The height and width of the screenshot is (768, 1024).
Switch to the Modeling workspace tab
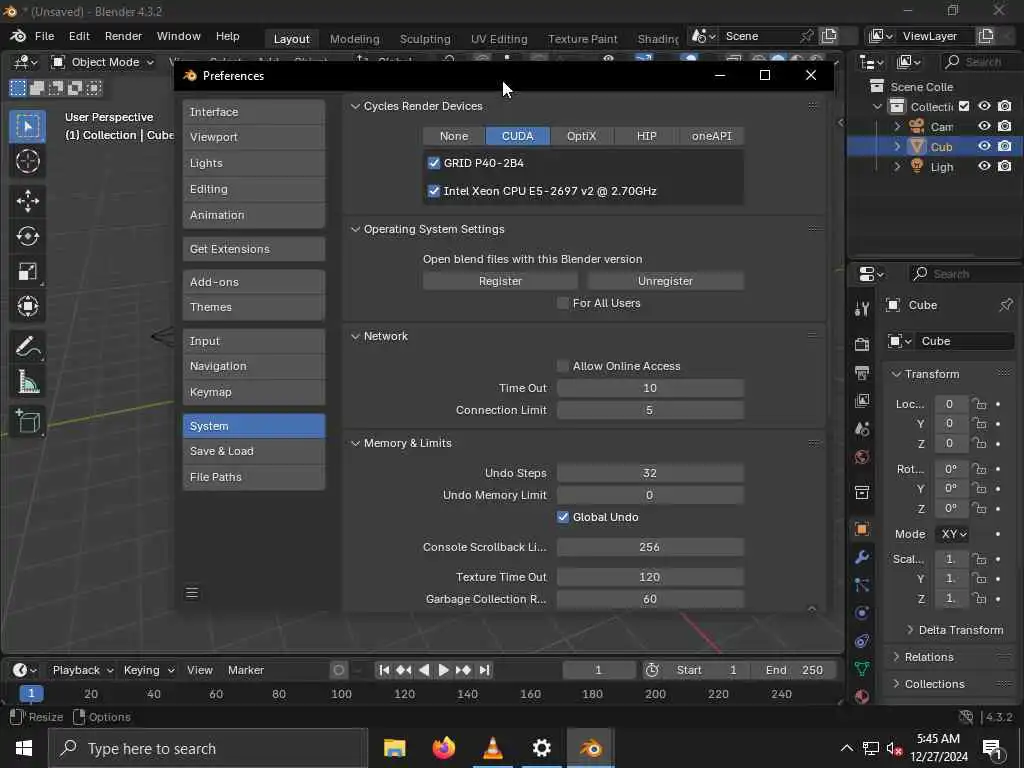pyautogui.click(x=355, y=39)
